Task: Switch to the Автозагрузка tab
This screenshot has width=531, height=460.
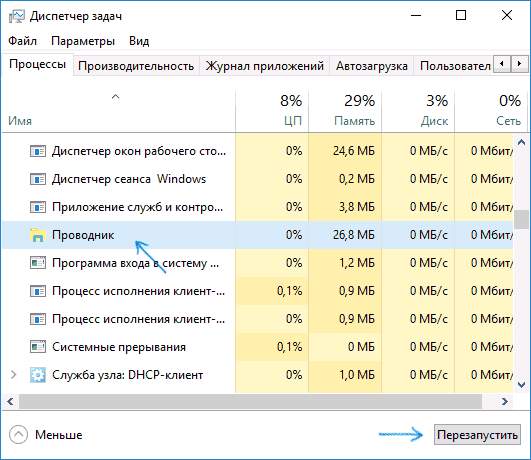Action: (x=371, y=66)
